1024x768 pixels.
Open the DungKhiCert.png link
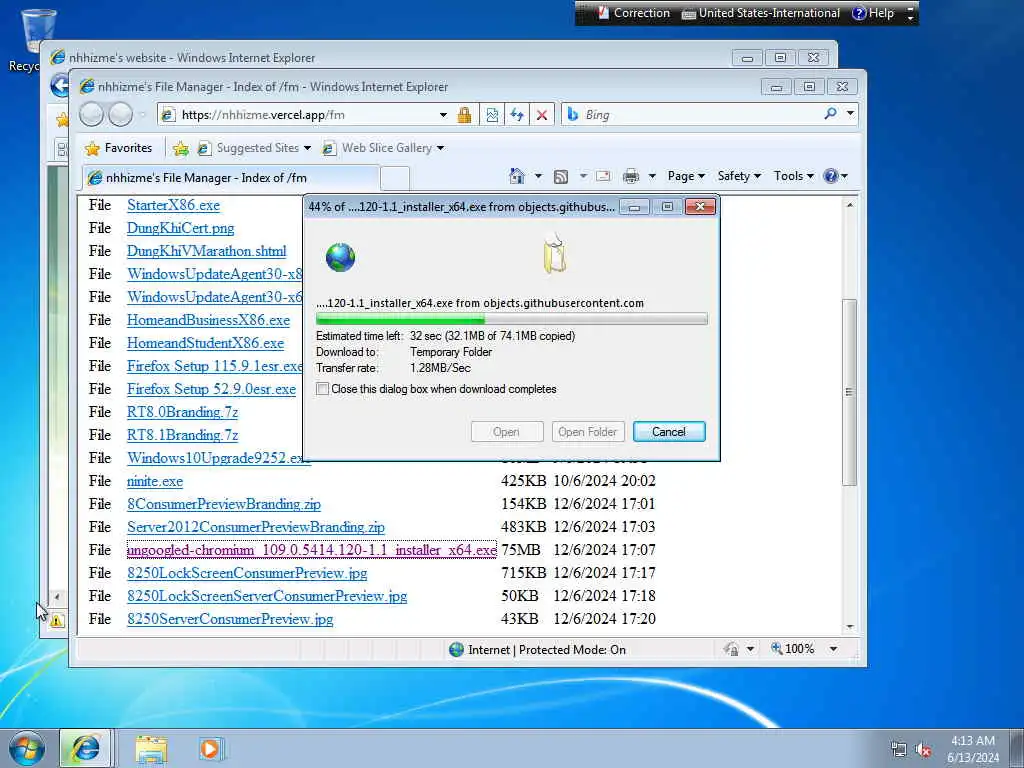click(180, 228)
